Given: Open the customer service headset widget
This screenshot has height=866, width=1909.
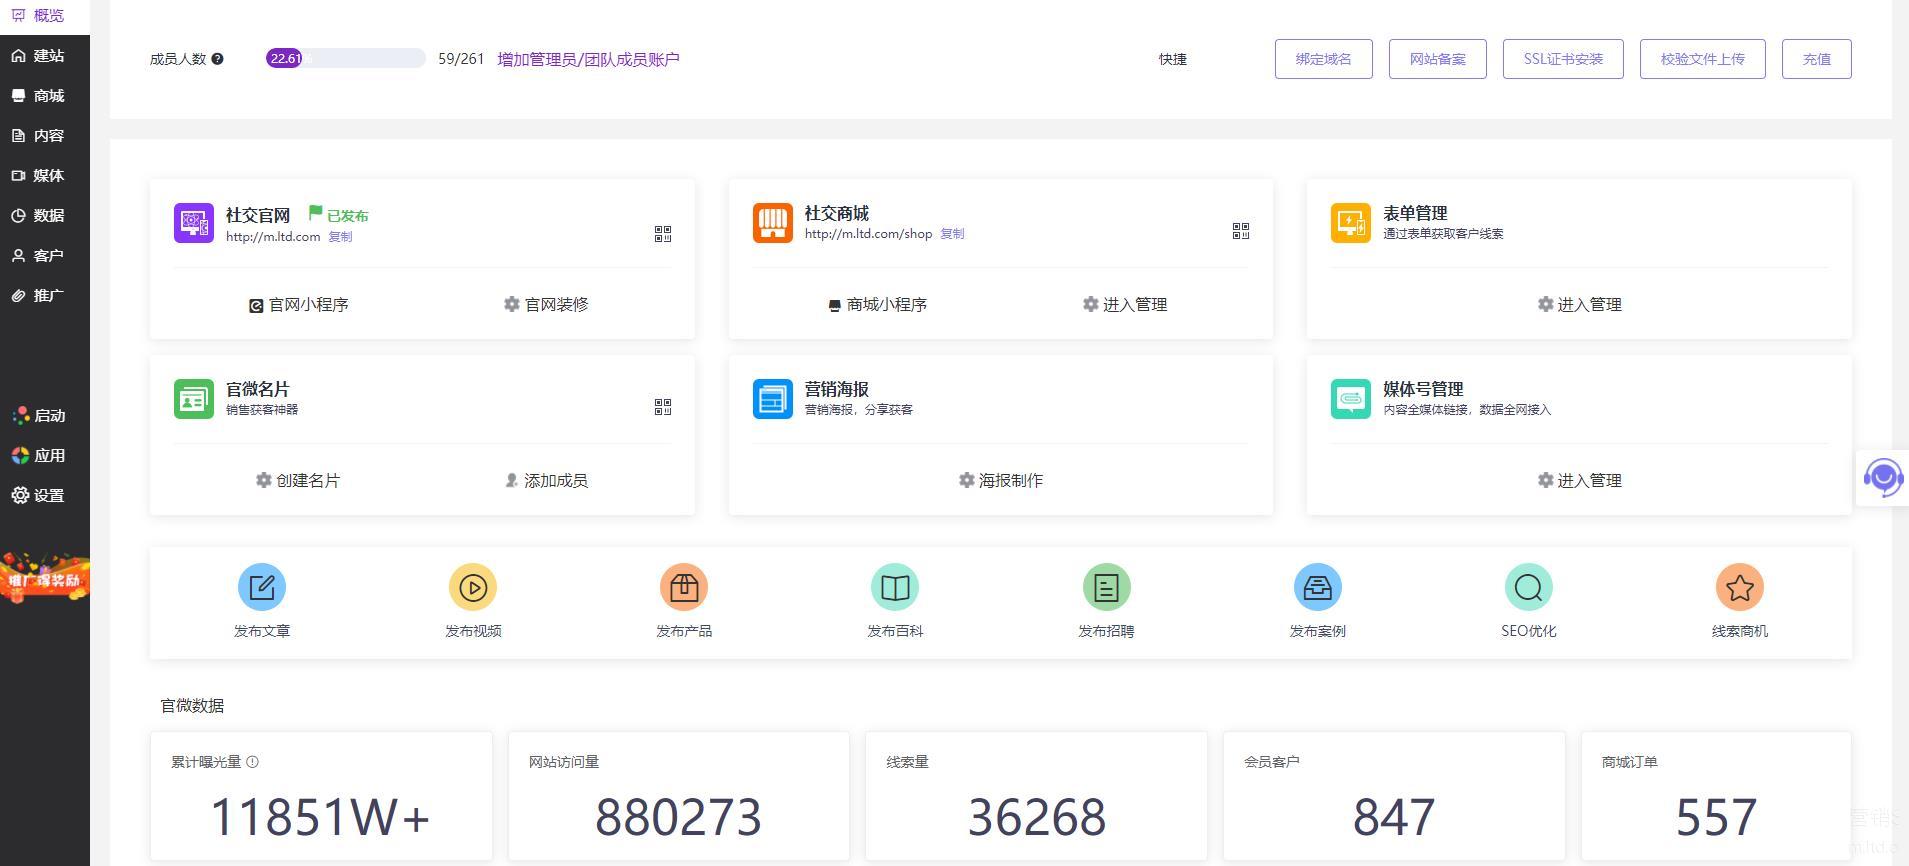Looking at the screenshot, I should pyautogui.click(x=1883, y=478).
